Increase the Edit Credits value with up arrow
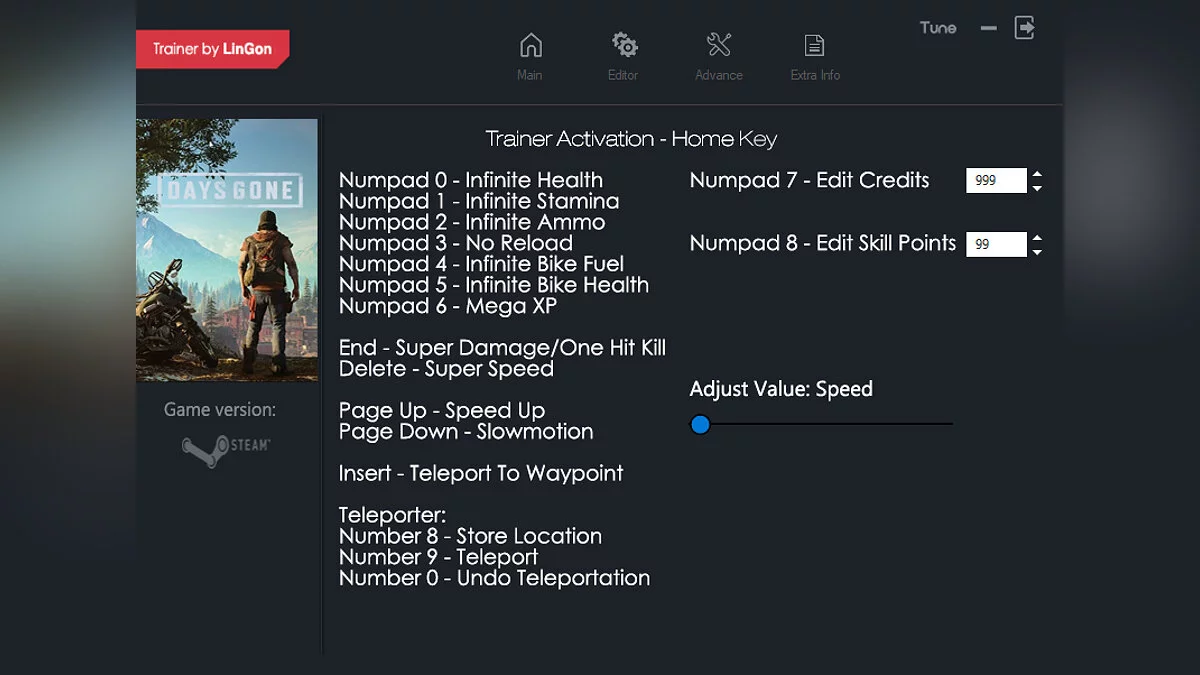The image size is (1200, 675). point(1038,174)
